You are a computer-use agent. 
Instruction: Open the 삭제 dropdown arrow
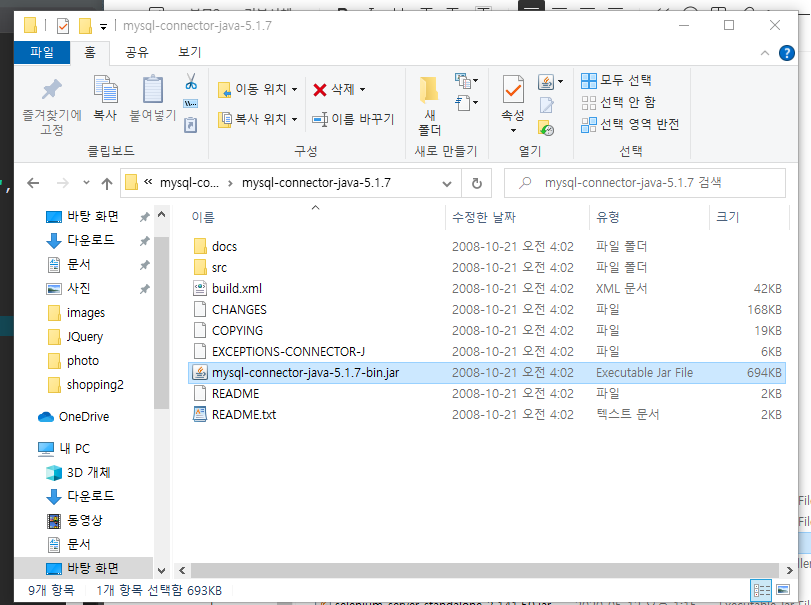363,89
